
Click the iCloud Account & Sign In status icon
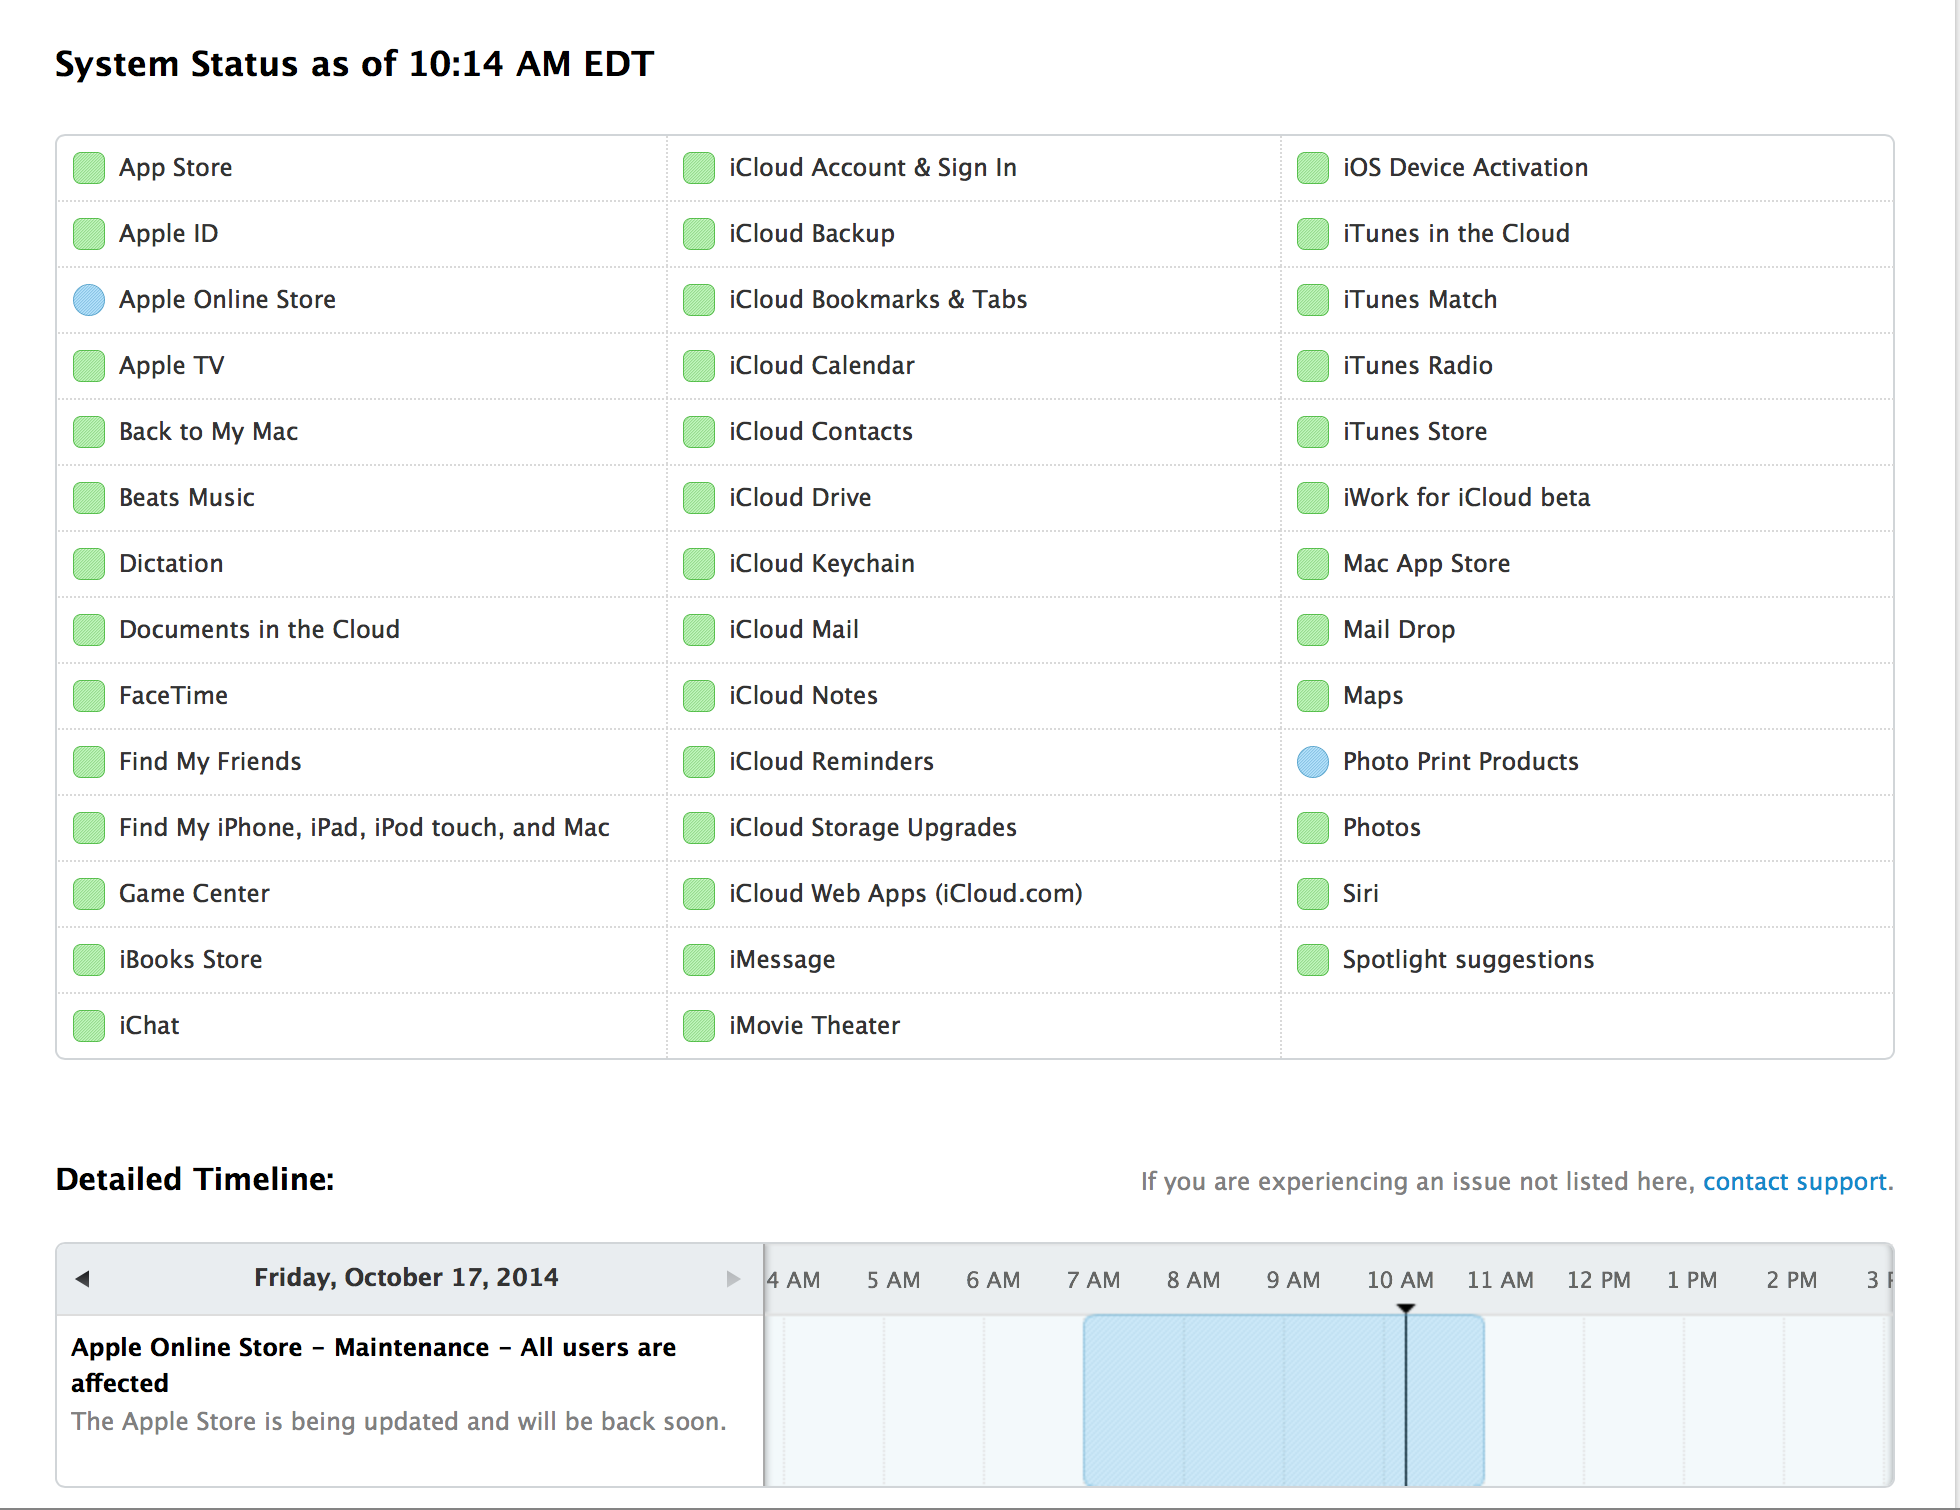tap(699, 168)
